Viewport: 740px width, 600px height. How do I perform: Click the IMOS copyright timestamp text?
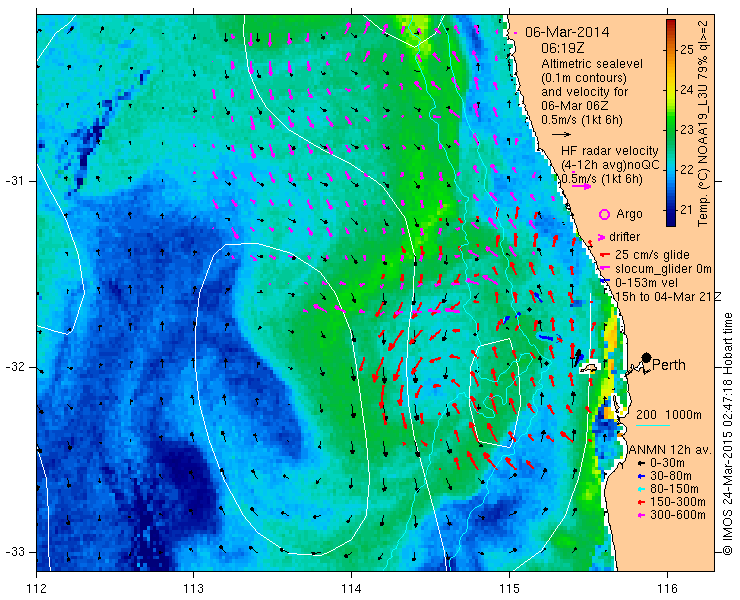[x=728, y=433]
